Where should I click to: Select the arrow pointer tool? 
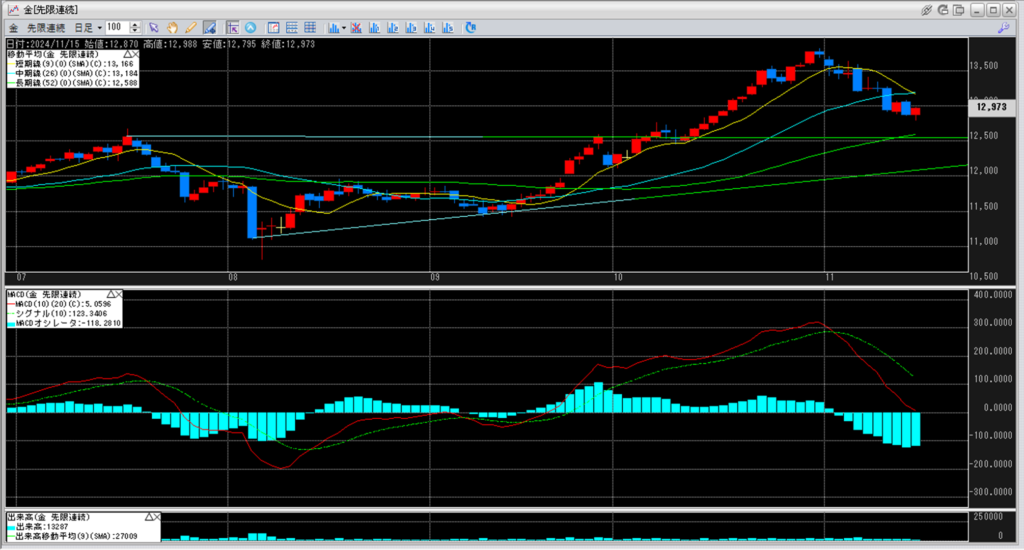[x=154, y=27]
